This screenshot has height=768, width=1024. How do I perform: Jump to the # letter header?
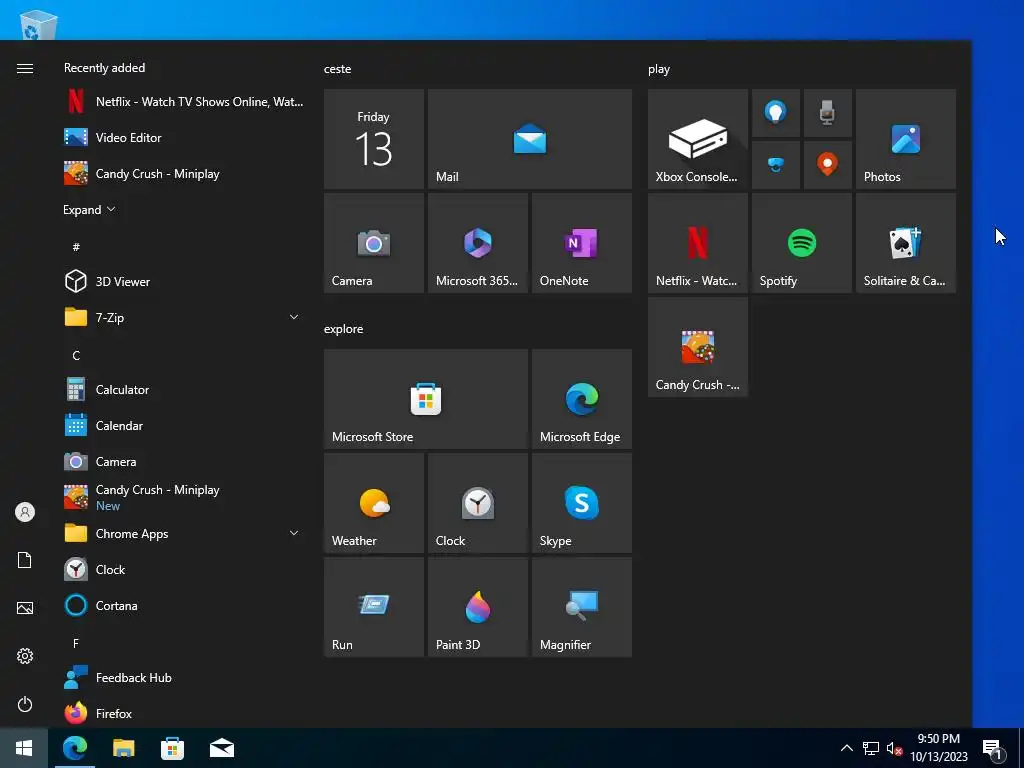[76, 247]
